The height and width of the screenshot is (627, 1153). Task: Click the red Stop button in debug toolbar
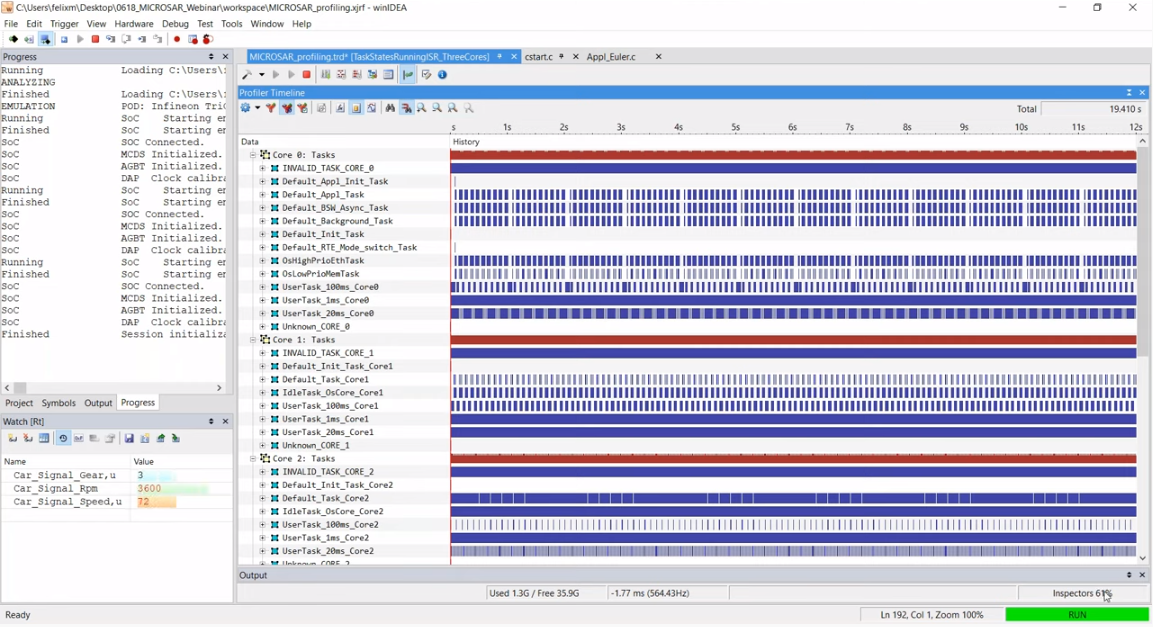95,40
